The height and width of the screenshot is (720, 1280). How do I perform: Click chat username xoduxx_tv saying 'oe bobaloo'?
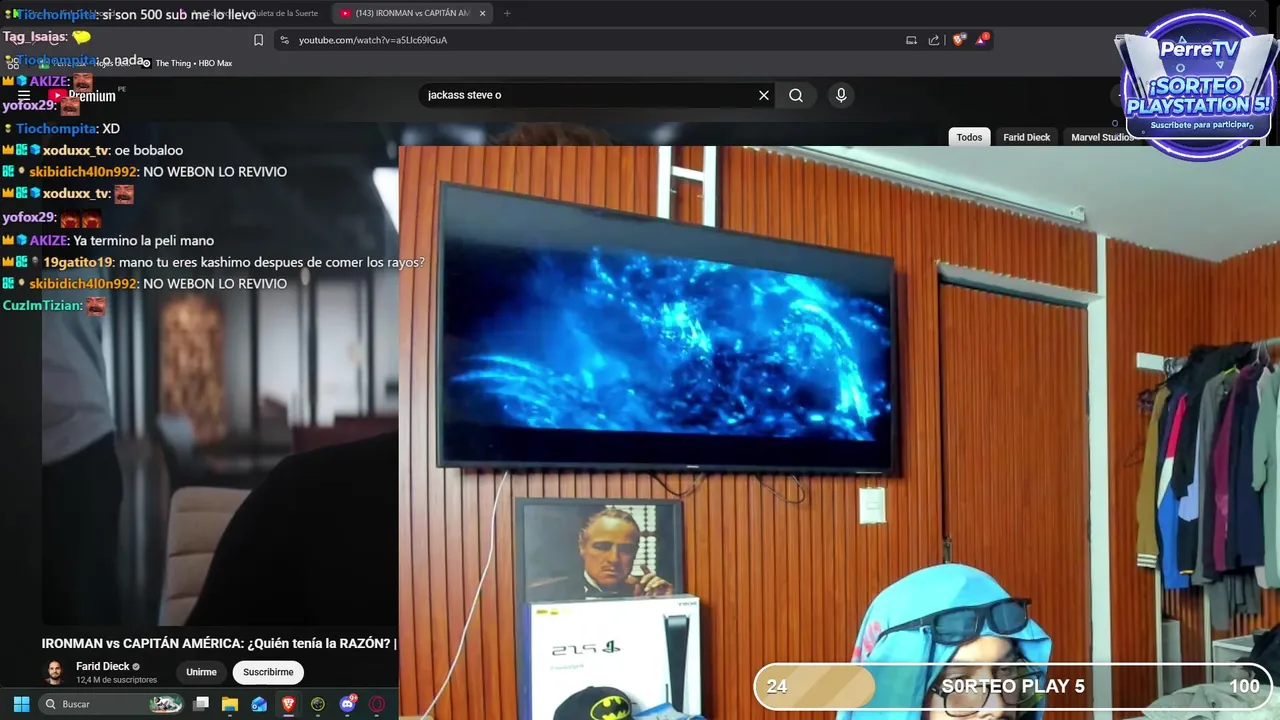pos(75,150)
